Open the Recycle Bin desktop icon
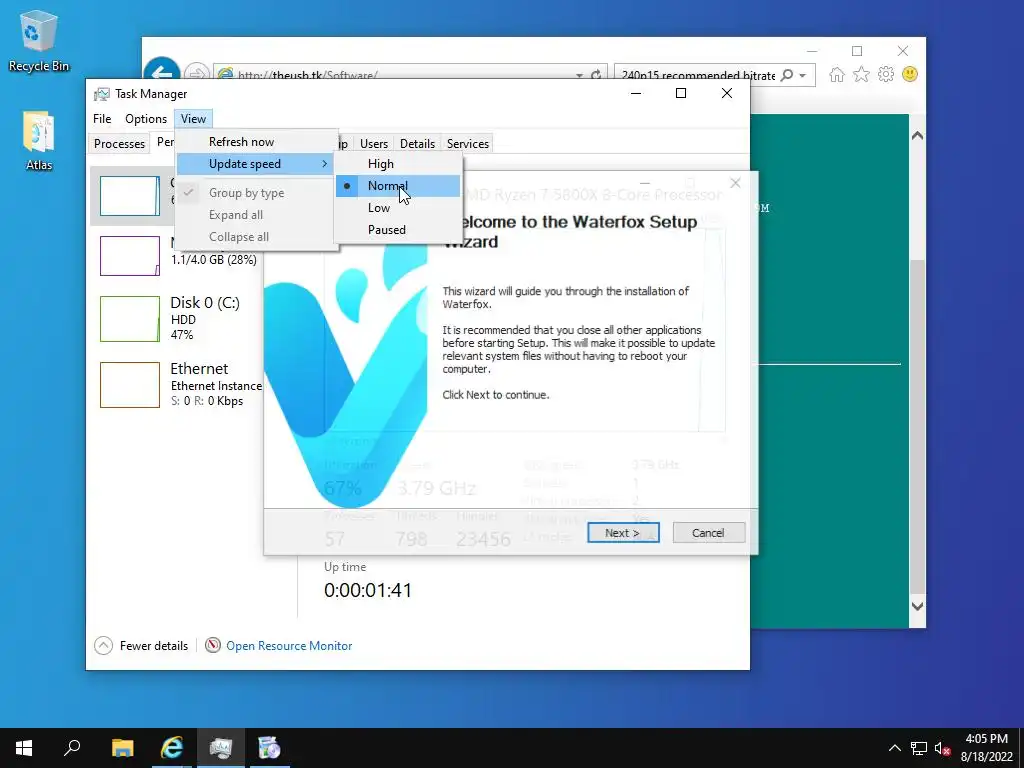Screen dimensions: 1024x768 tap(39, 40)
